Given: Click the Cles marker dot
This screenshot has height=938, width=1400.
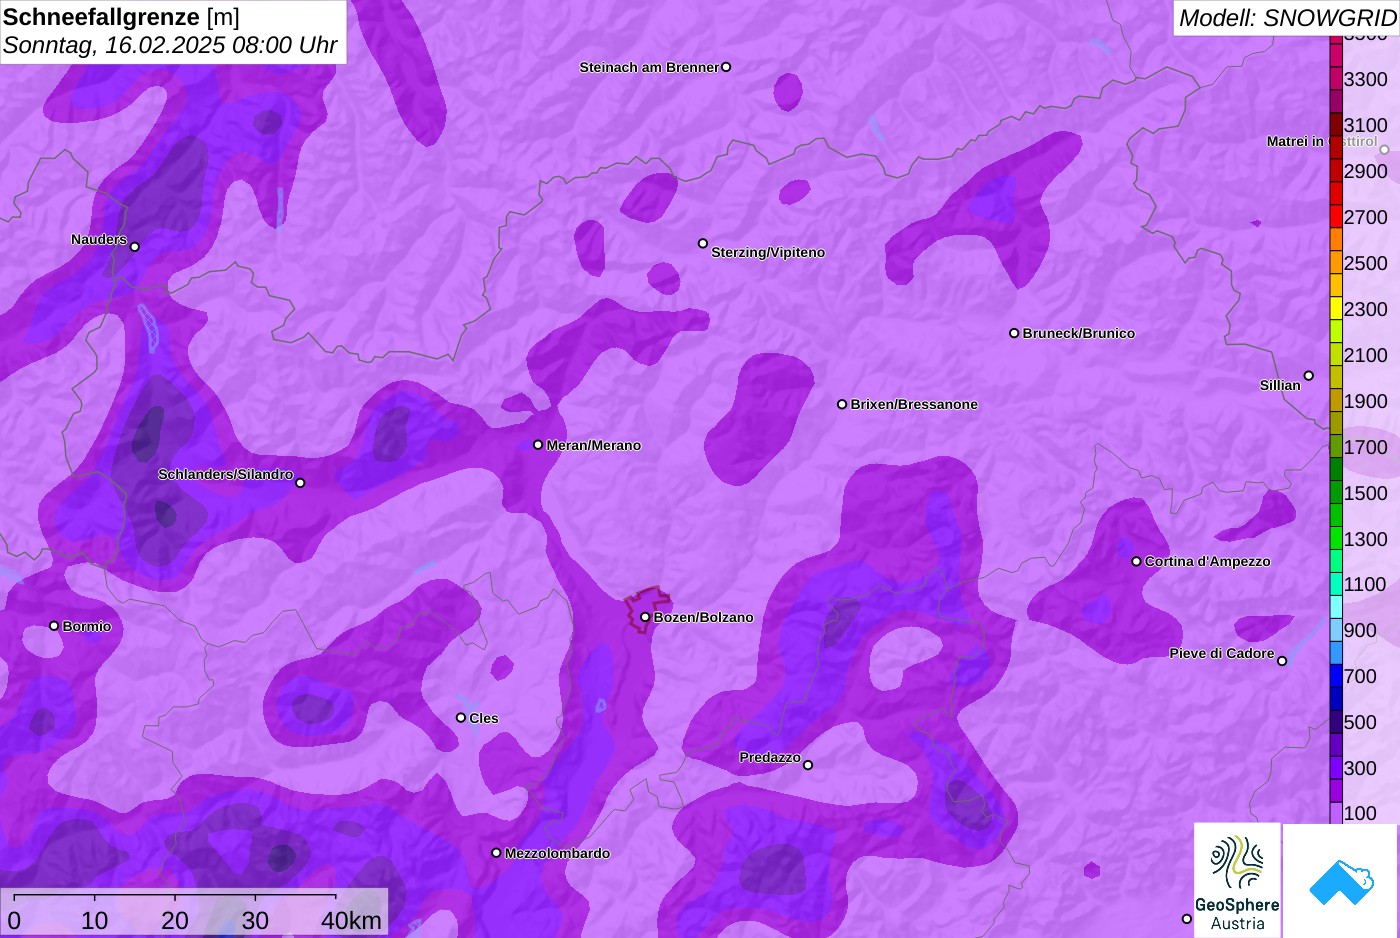Looking at the screenshot, I should pyautogui.click(x=461, y=718).
